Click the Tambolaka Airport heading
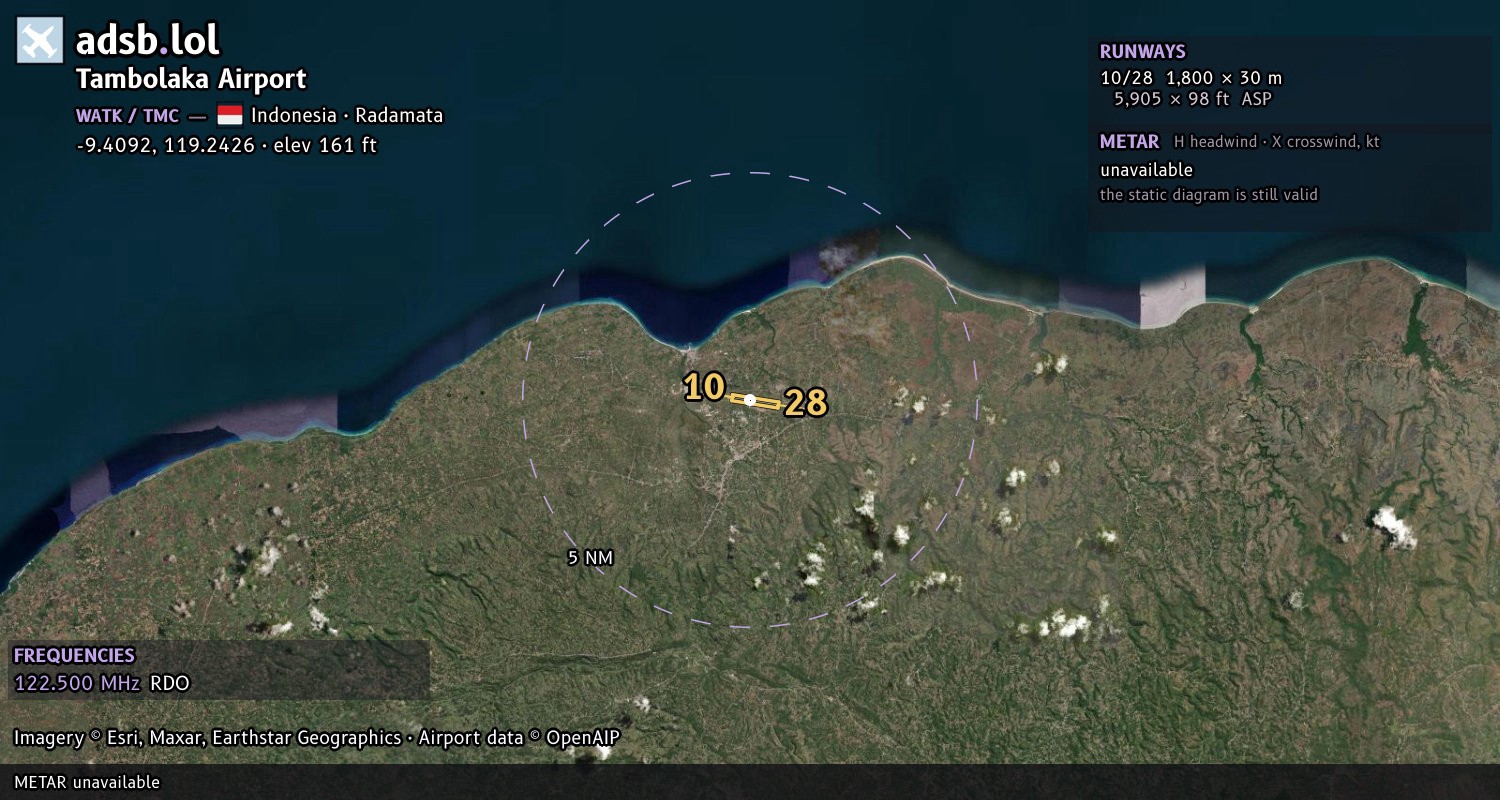 click(191, 79)
